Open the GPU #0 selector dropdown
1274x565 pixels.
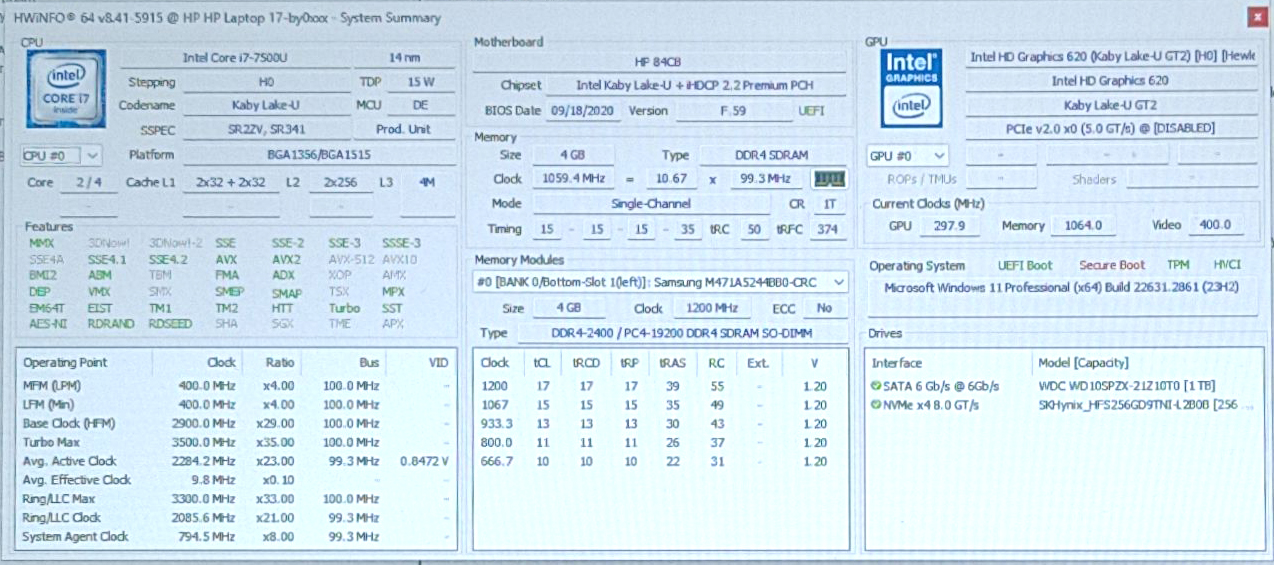[x=908, y=156]
